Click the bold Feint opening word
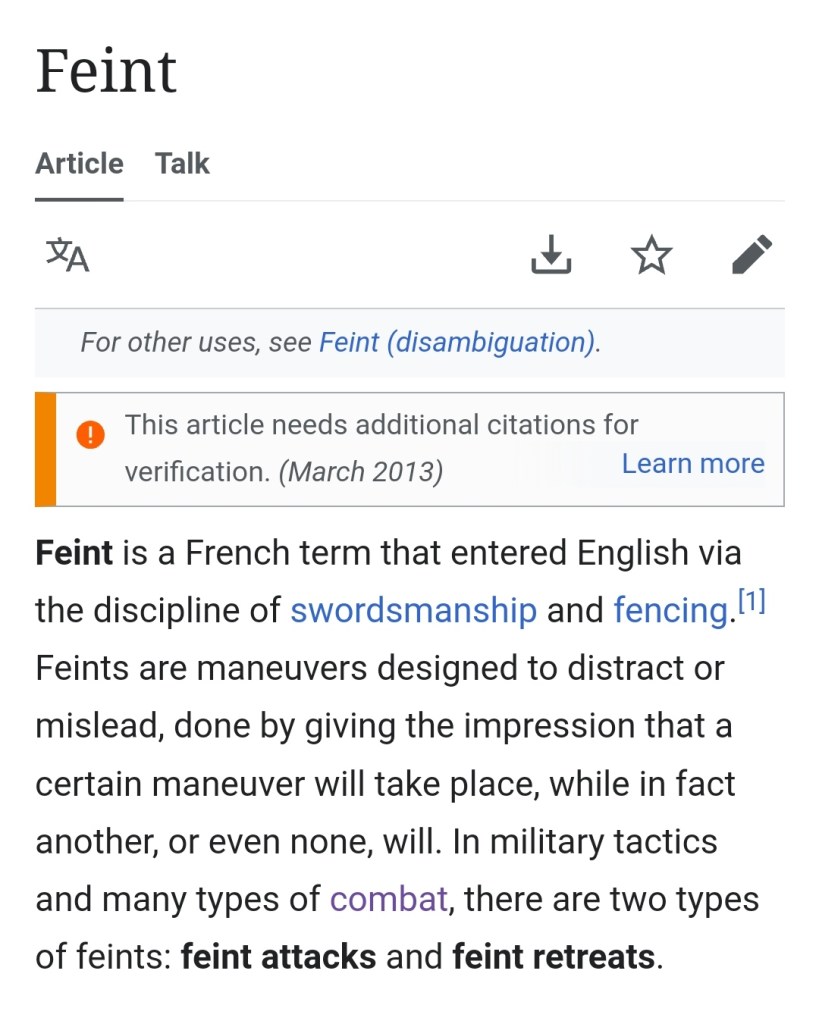 click(74, 553)
